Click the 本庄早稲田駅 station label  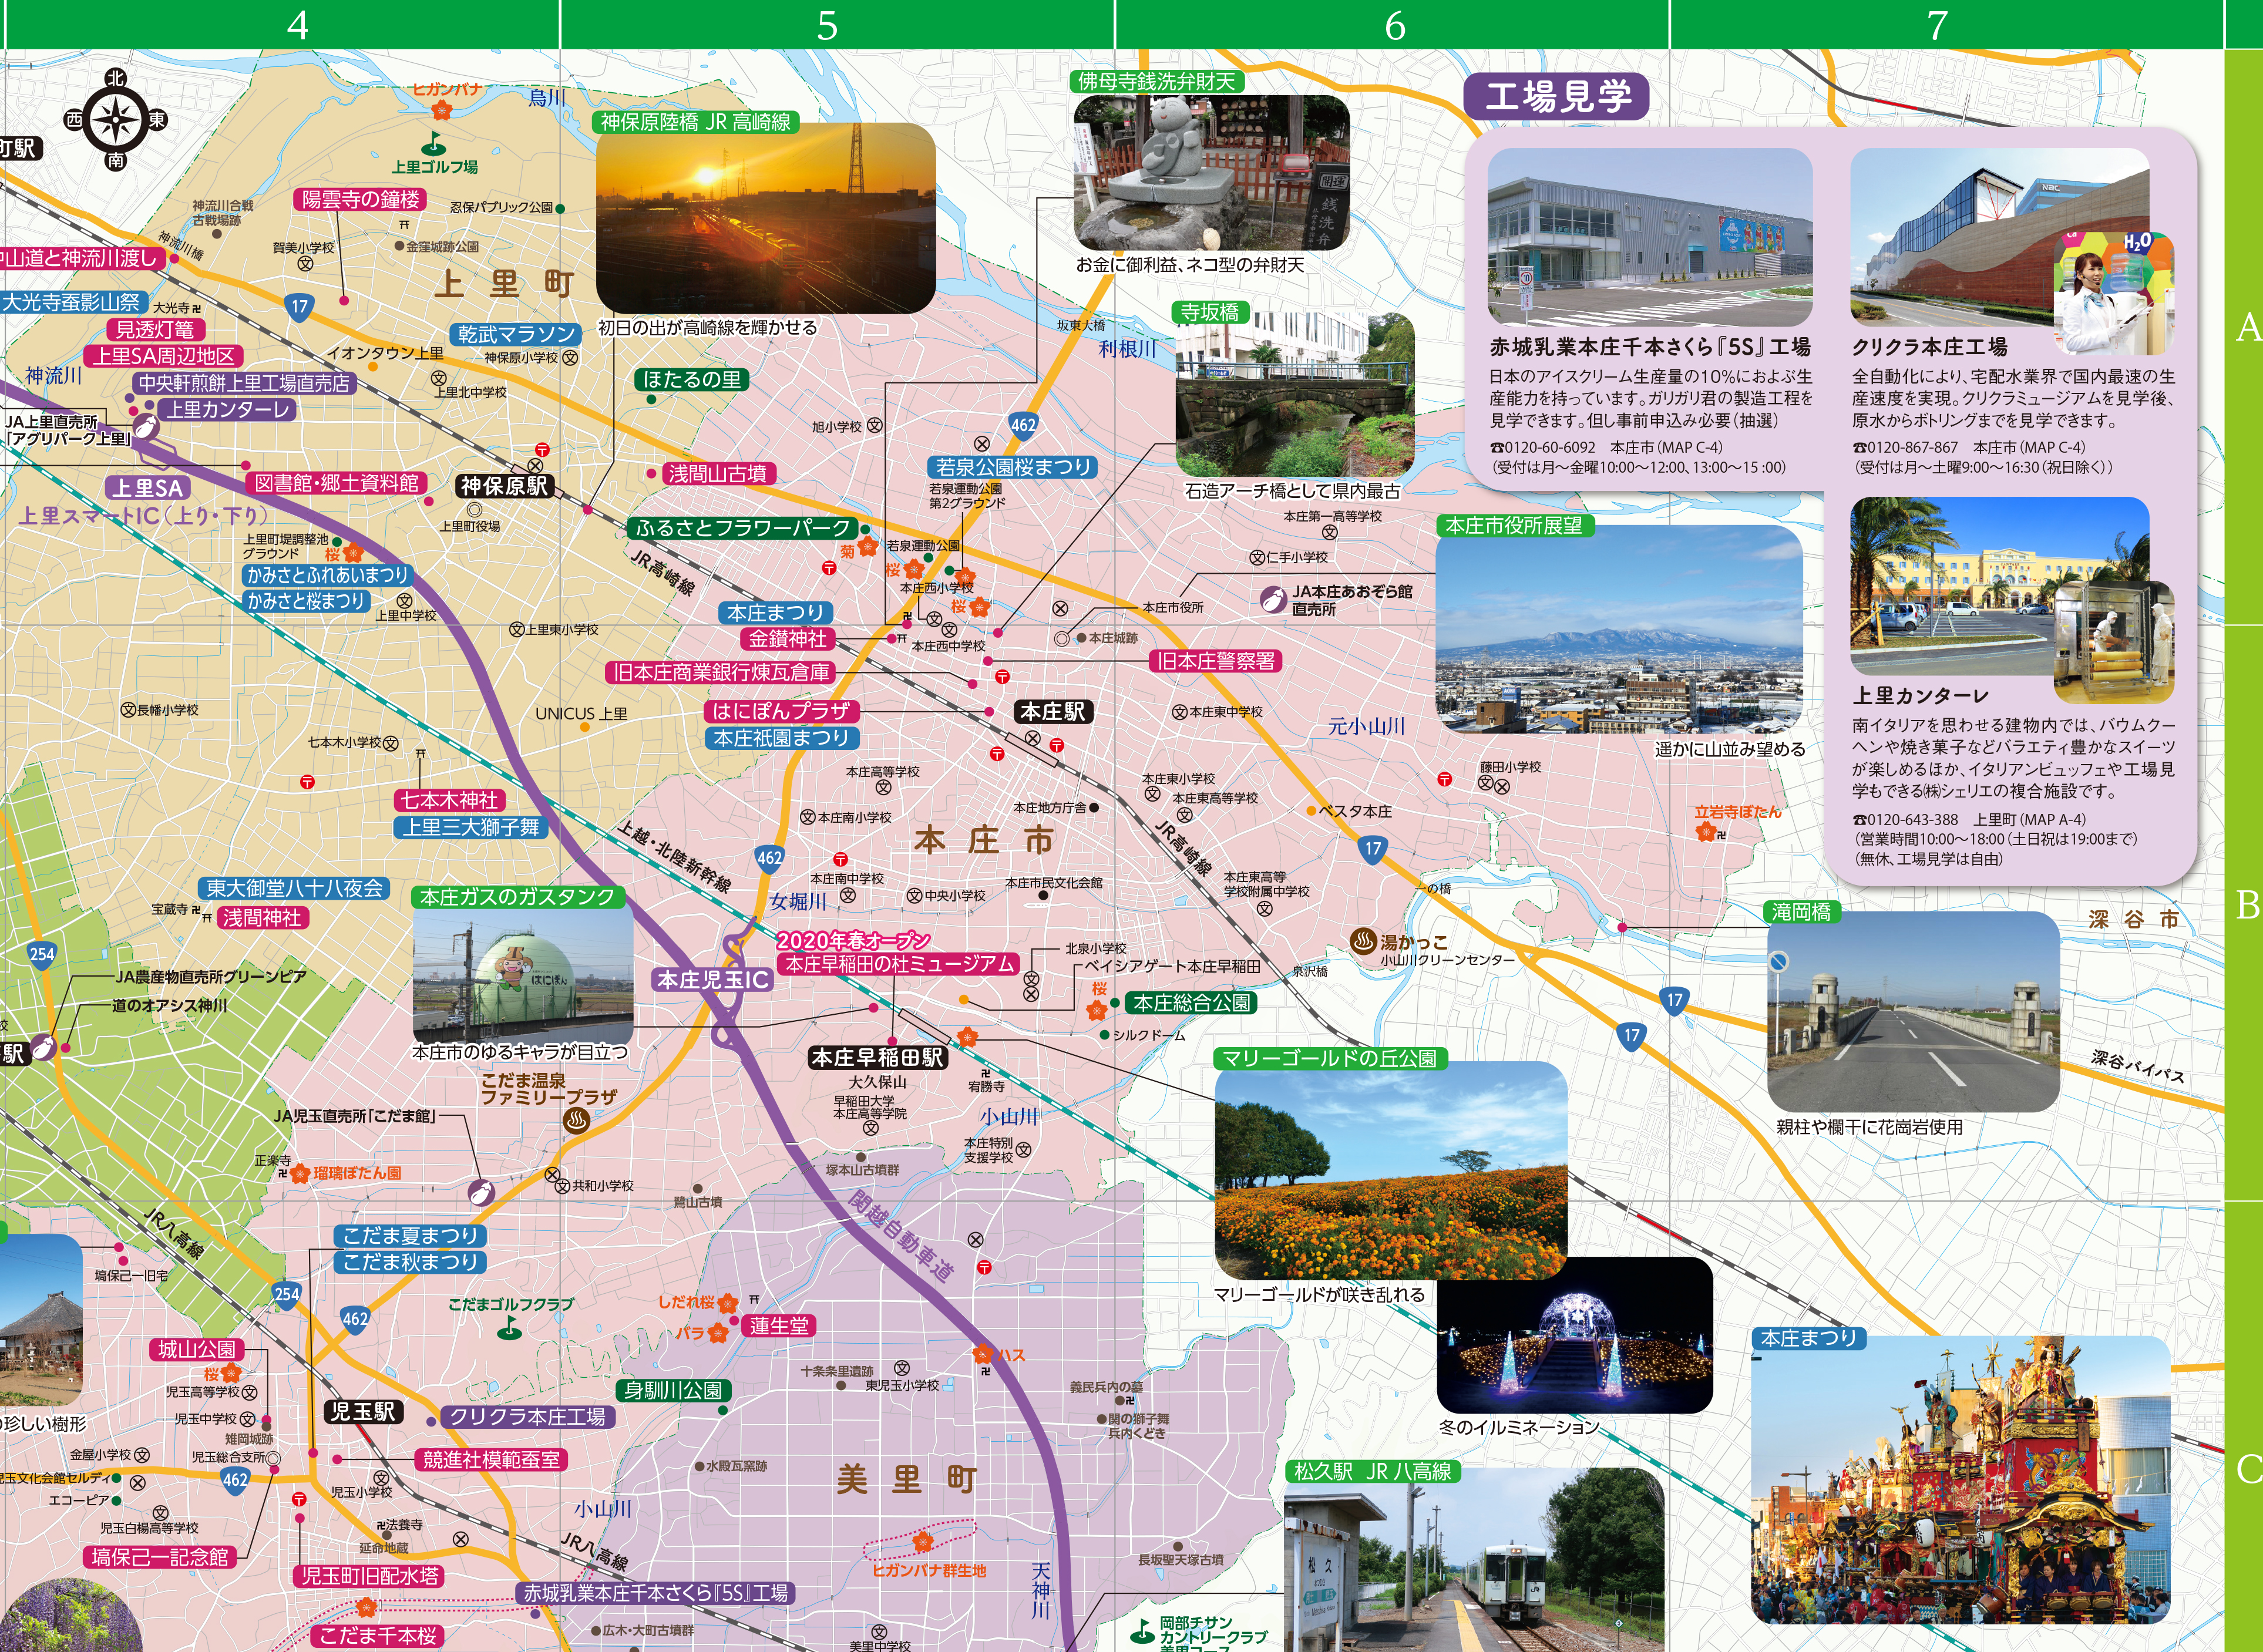point(877,1057)
